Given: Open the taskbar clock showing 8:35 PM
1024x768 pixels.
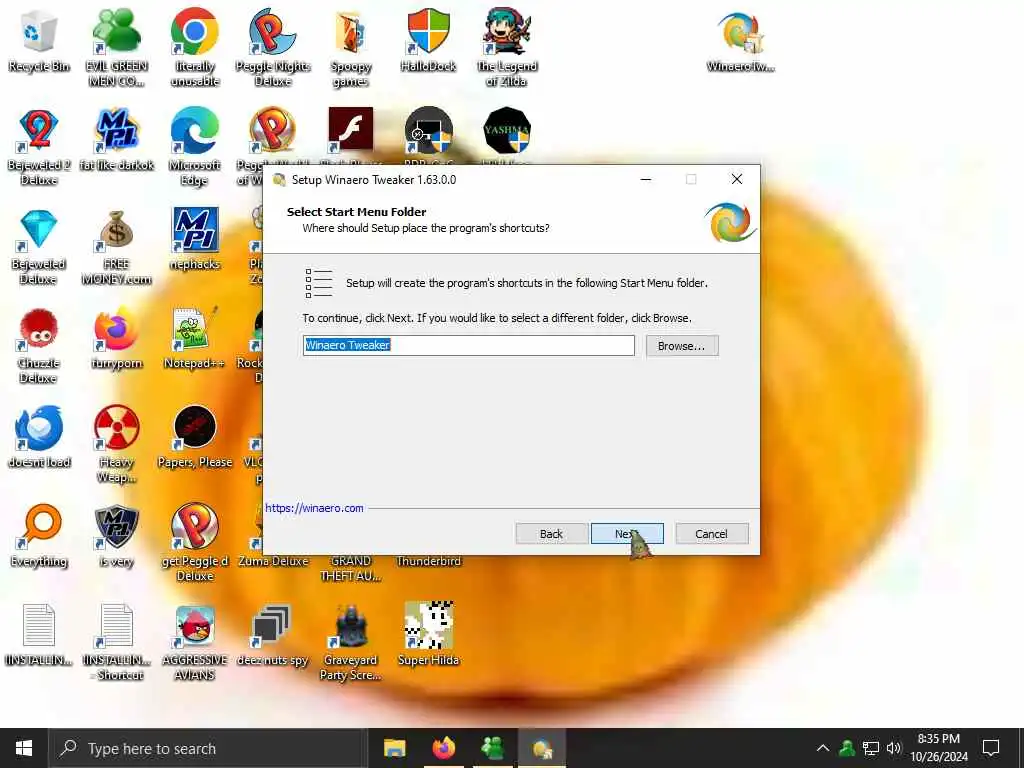Looking at the screenshot, I should point(938,748).
